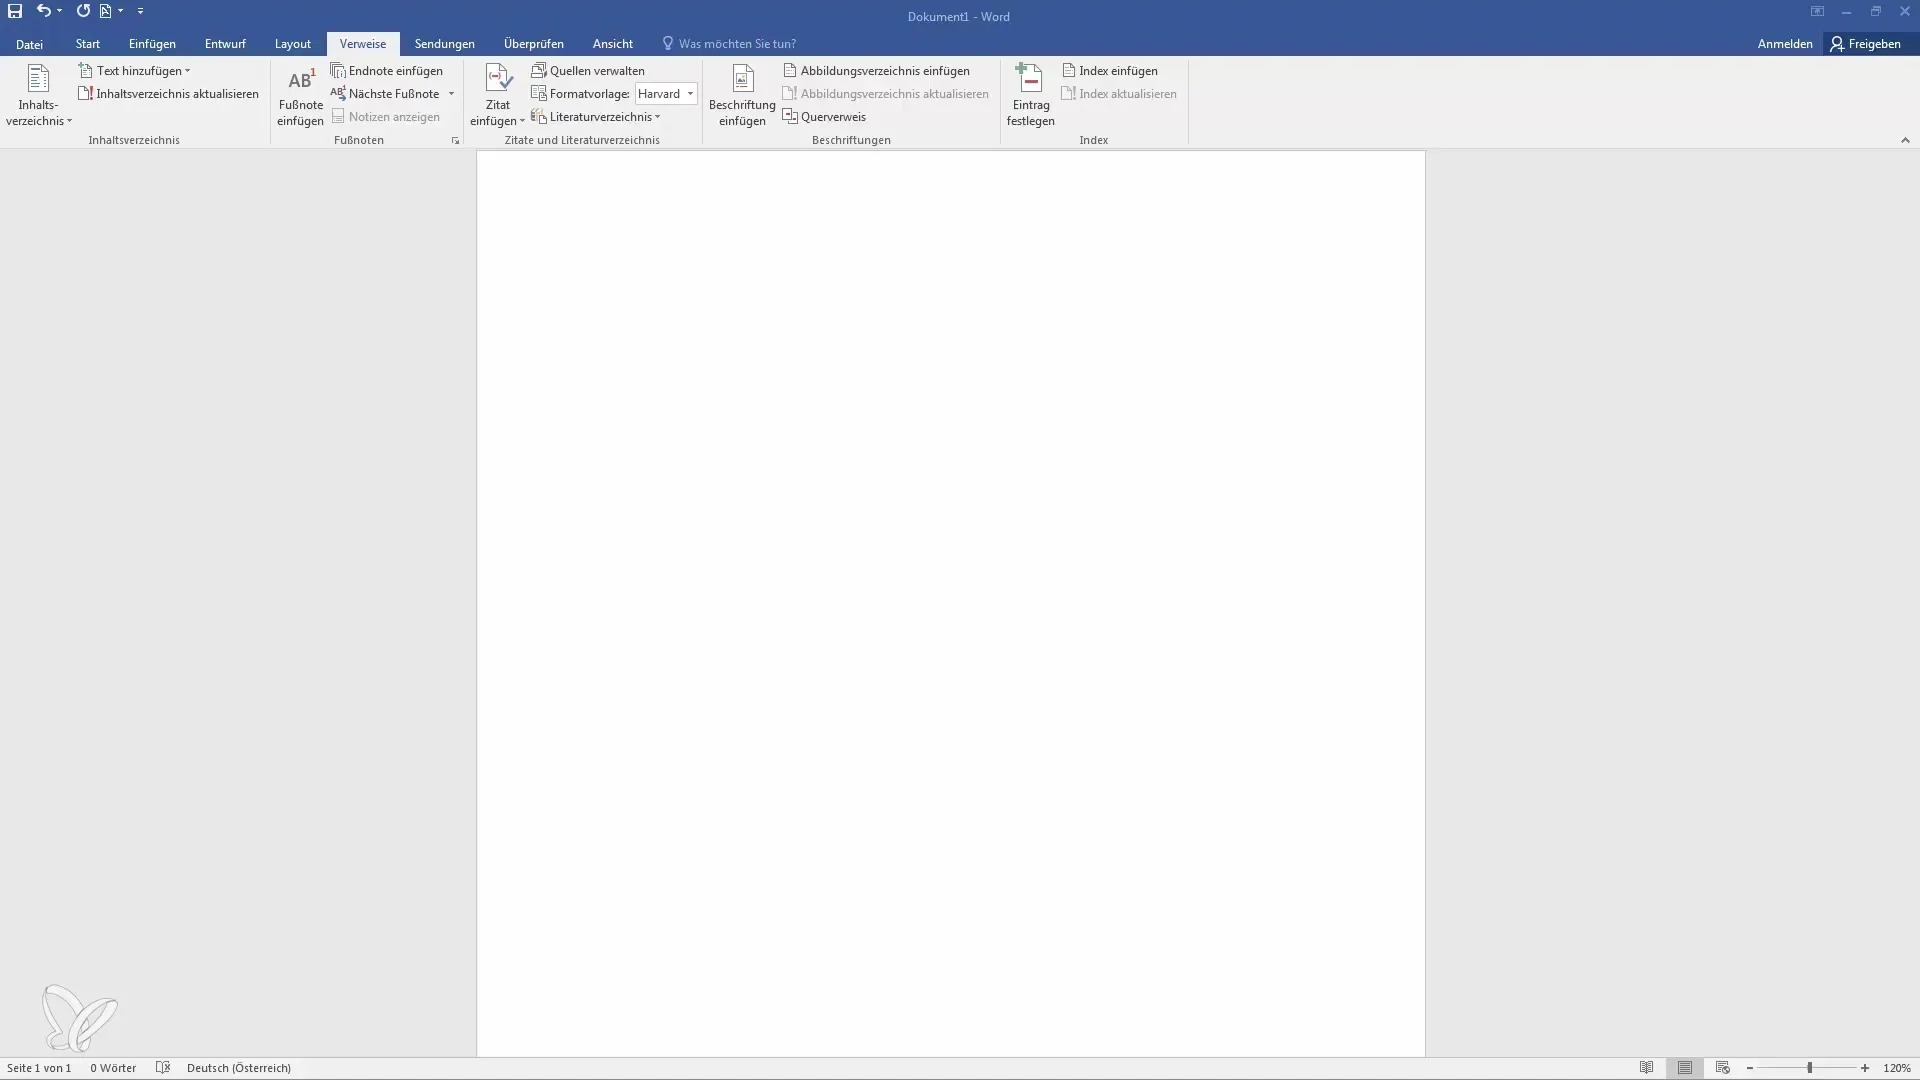Click in Was möchten Sie tun search box

click(737, 44)
